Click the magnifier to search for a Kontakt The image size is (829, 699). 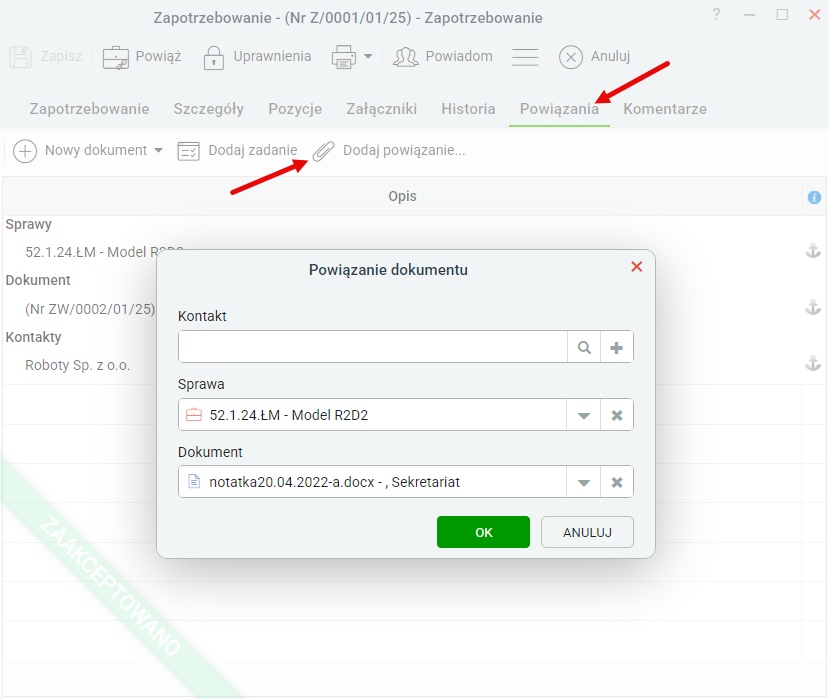tap(584, 347)
